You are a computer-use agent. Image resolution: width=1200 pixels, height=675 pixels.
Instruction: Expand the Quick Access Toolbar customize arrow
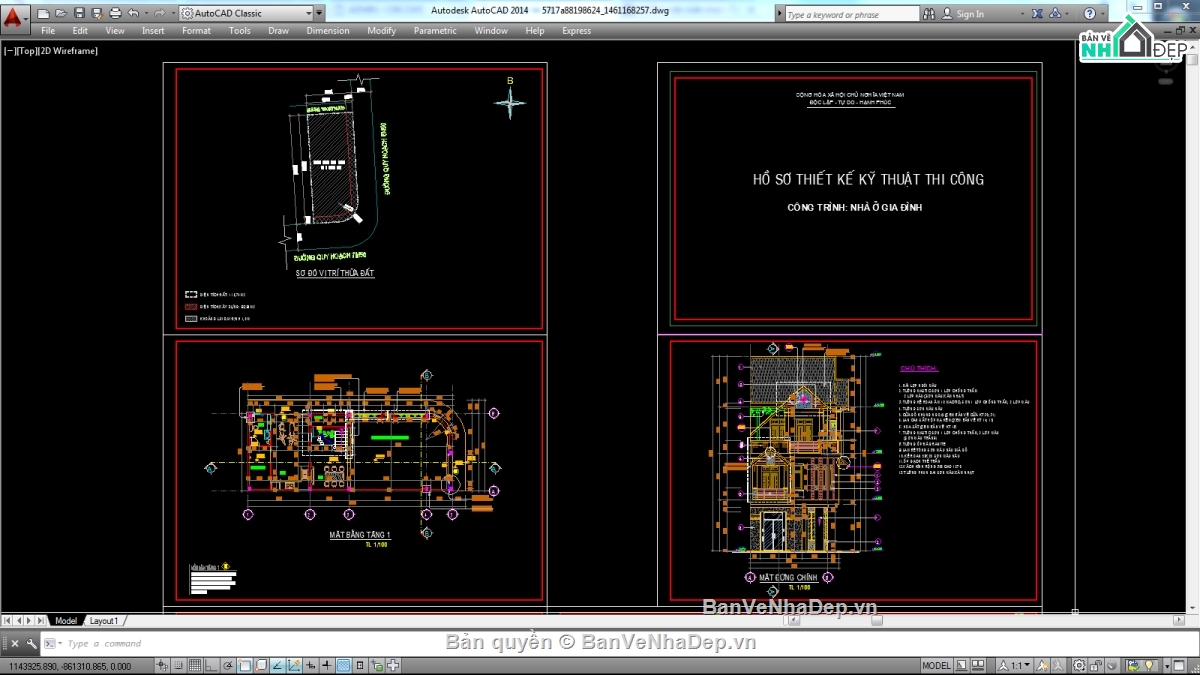(x=319, y=14)
